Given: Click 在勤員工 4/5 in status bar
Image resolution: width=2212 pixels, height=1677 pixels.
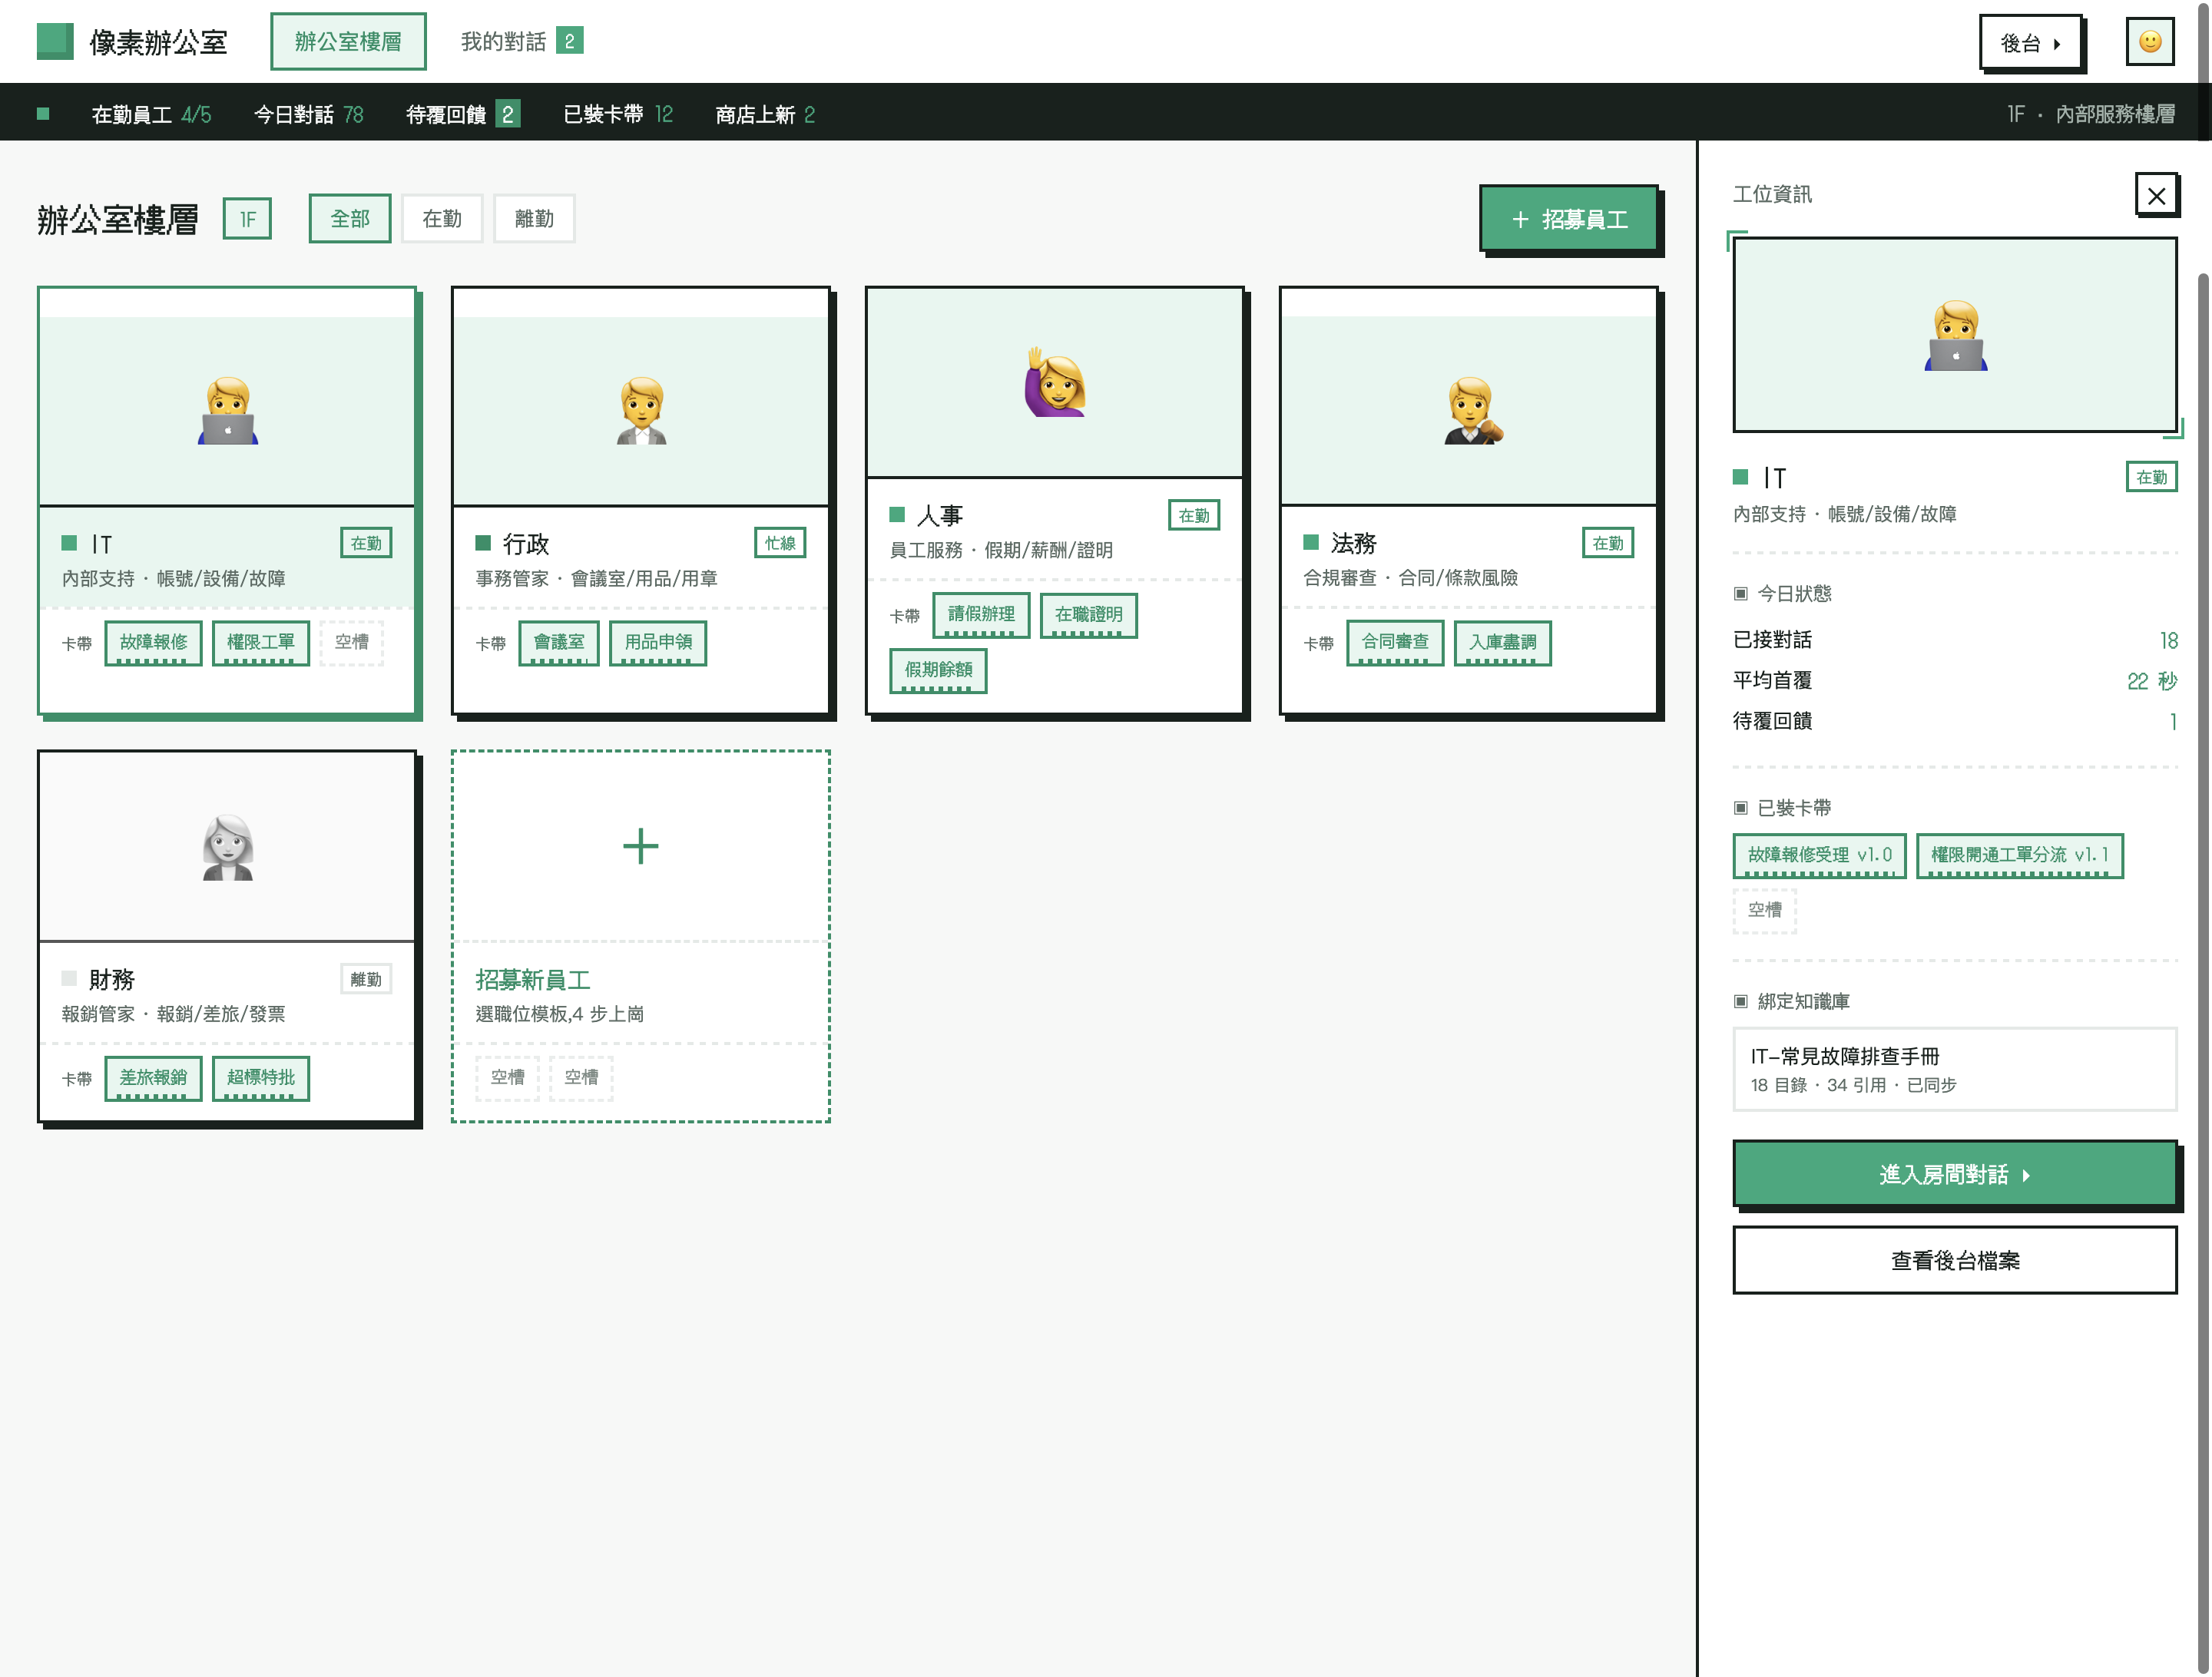Looking at the screenshot, I should pos(151,114).
